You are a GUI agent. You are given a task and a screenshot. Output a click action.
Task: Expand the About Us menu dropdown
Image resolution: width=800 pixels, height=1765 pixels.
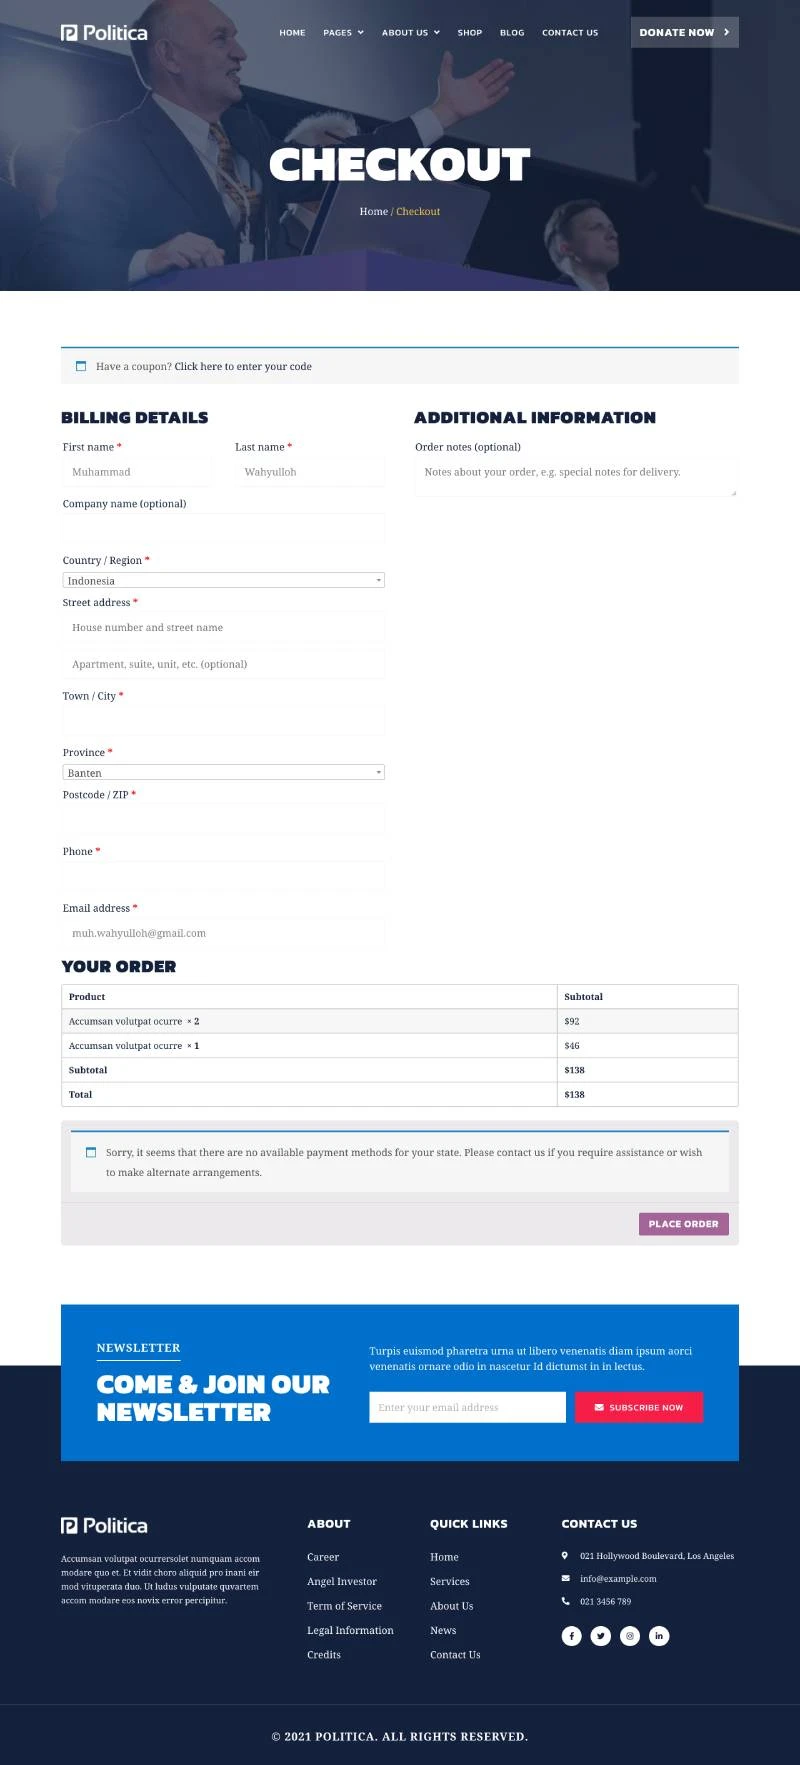[410, 33]
